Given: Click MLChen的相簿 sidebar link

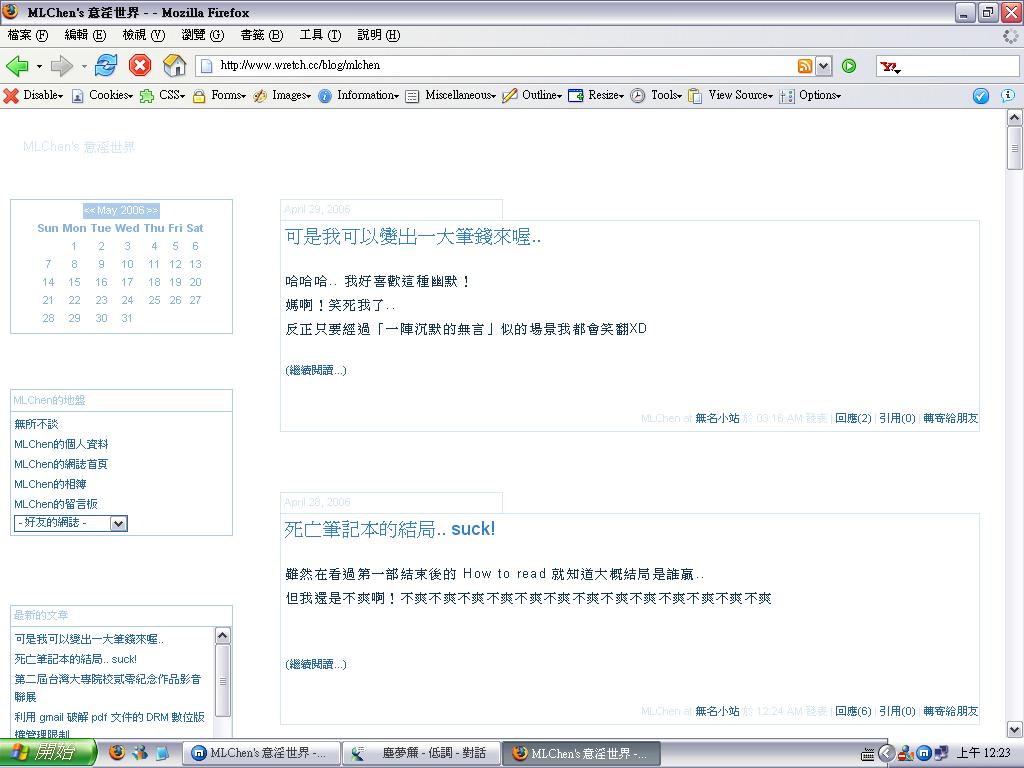Looking at the screenshot, I should (50, 484).
